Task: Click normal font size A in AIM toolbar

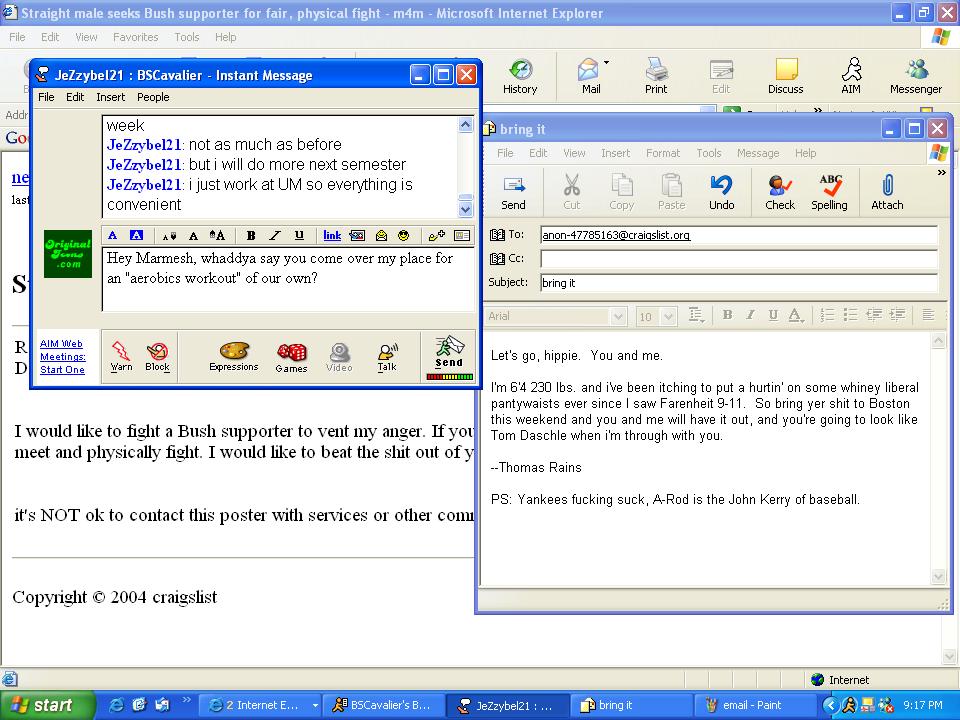Action: (x=193, y=236)
